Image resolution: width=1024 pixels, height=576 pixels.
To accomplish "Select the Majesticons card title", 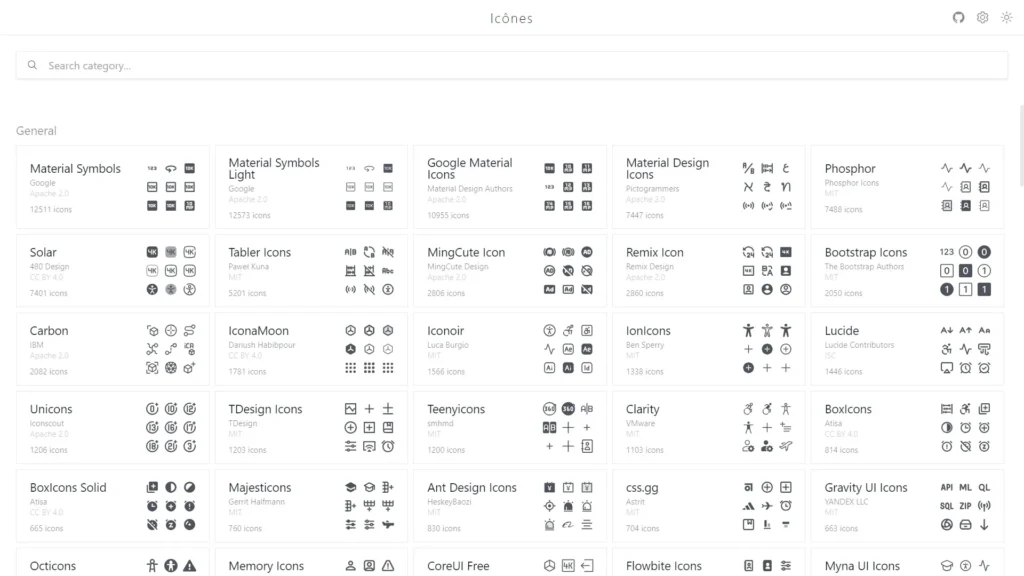I will tap(260, 487).
